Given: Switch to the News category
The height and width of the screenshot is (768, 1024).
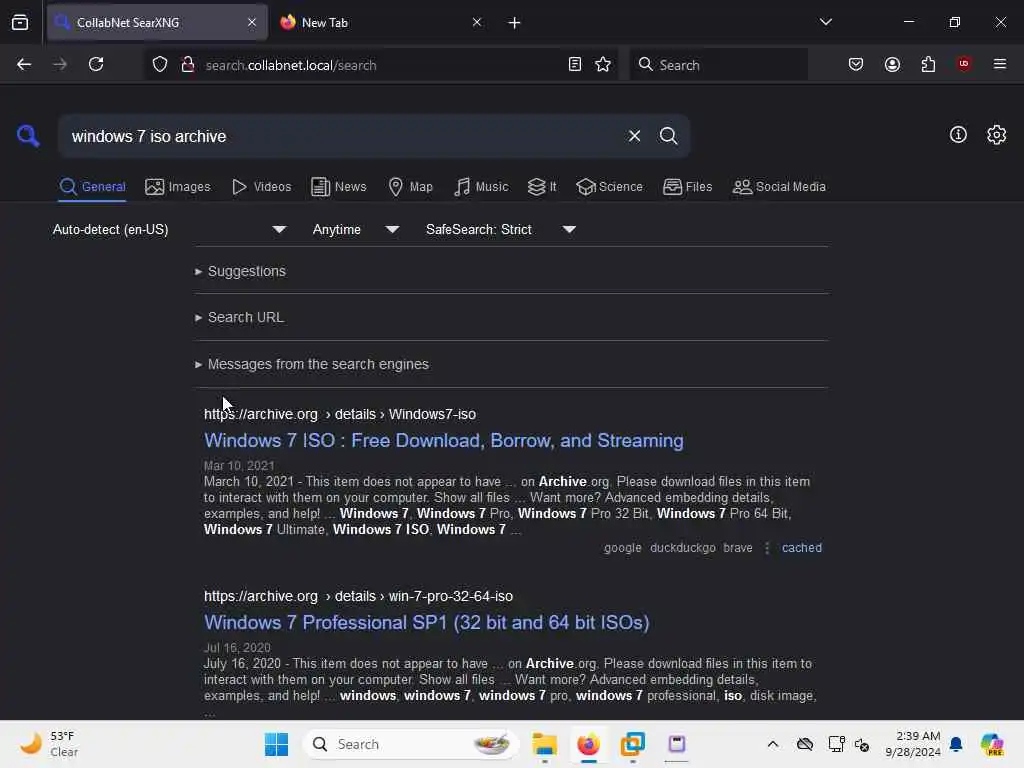Looking at the screenshot, I should (338, 187).
